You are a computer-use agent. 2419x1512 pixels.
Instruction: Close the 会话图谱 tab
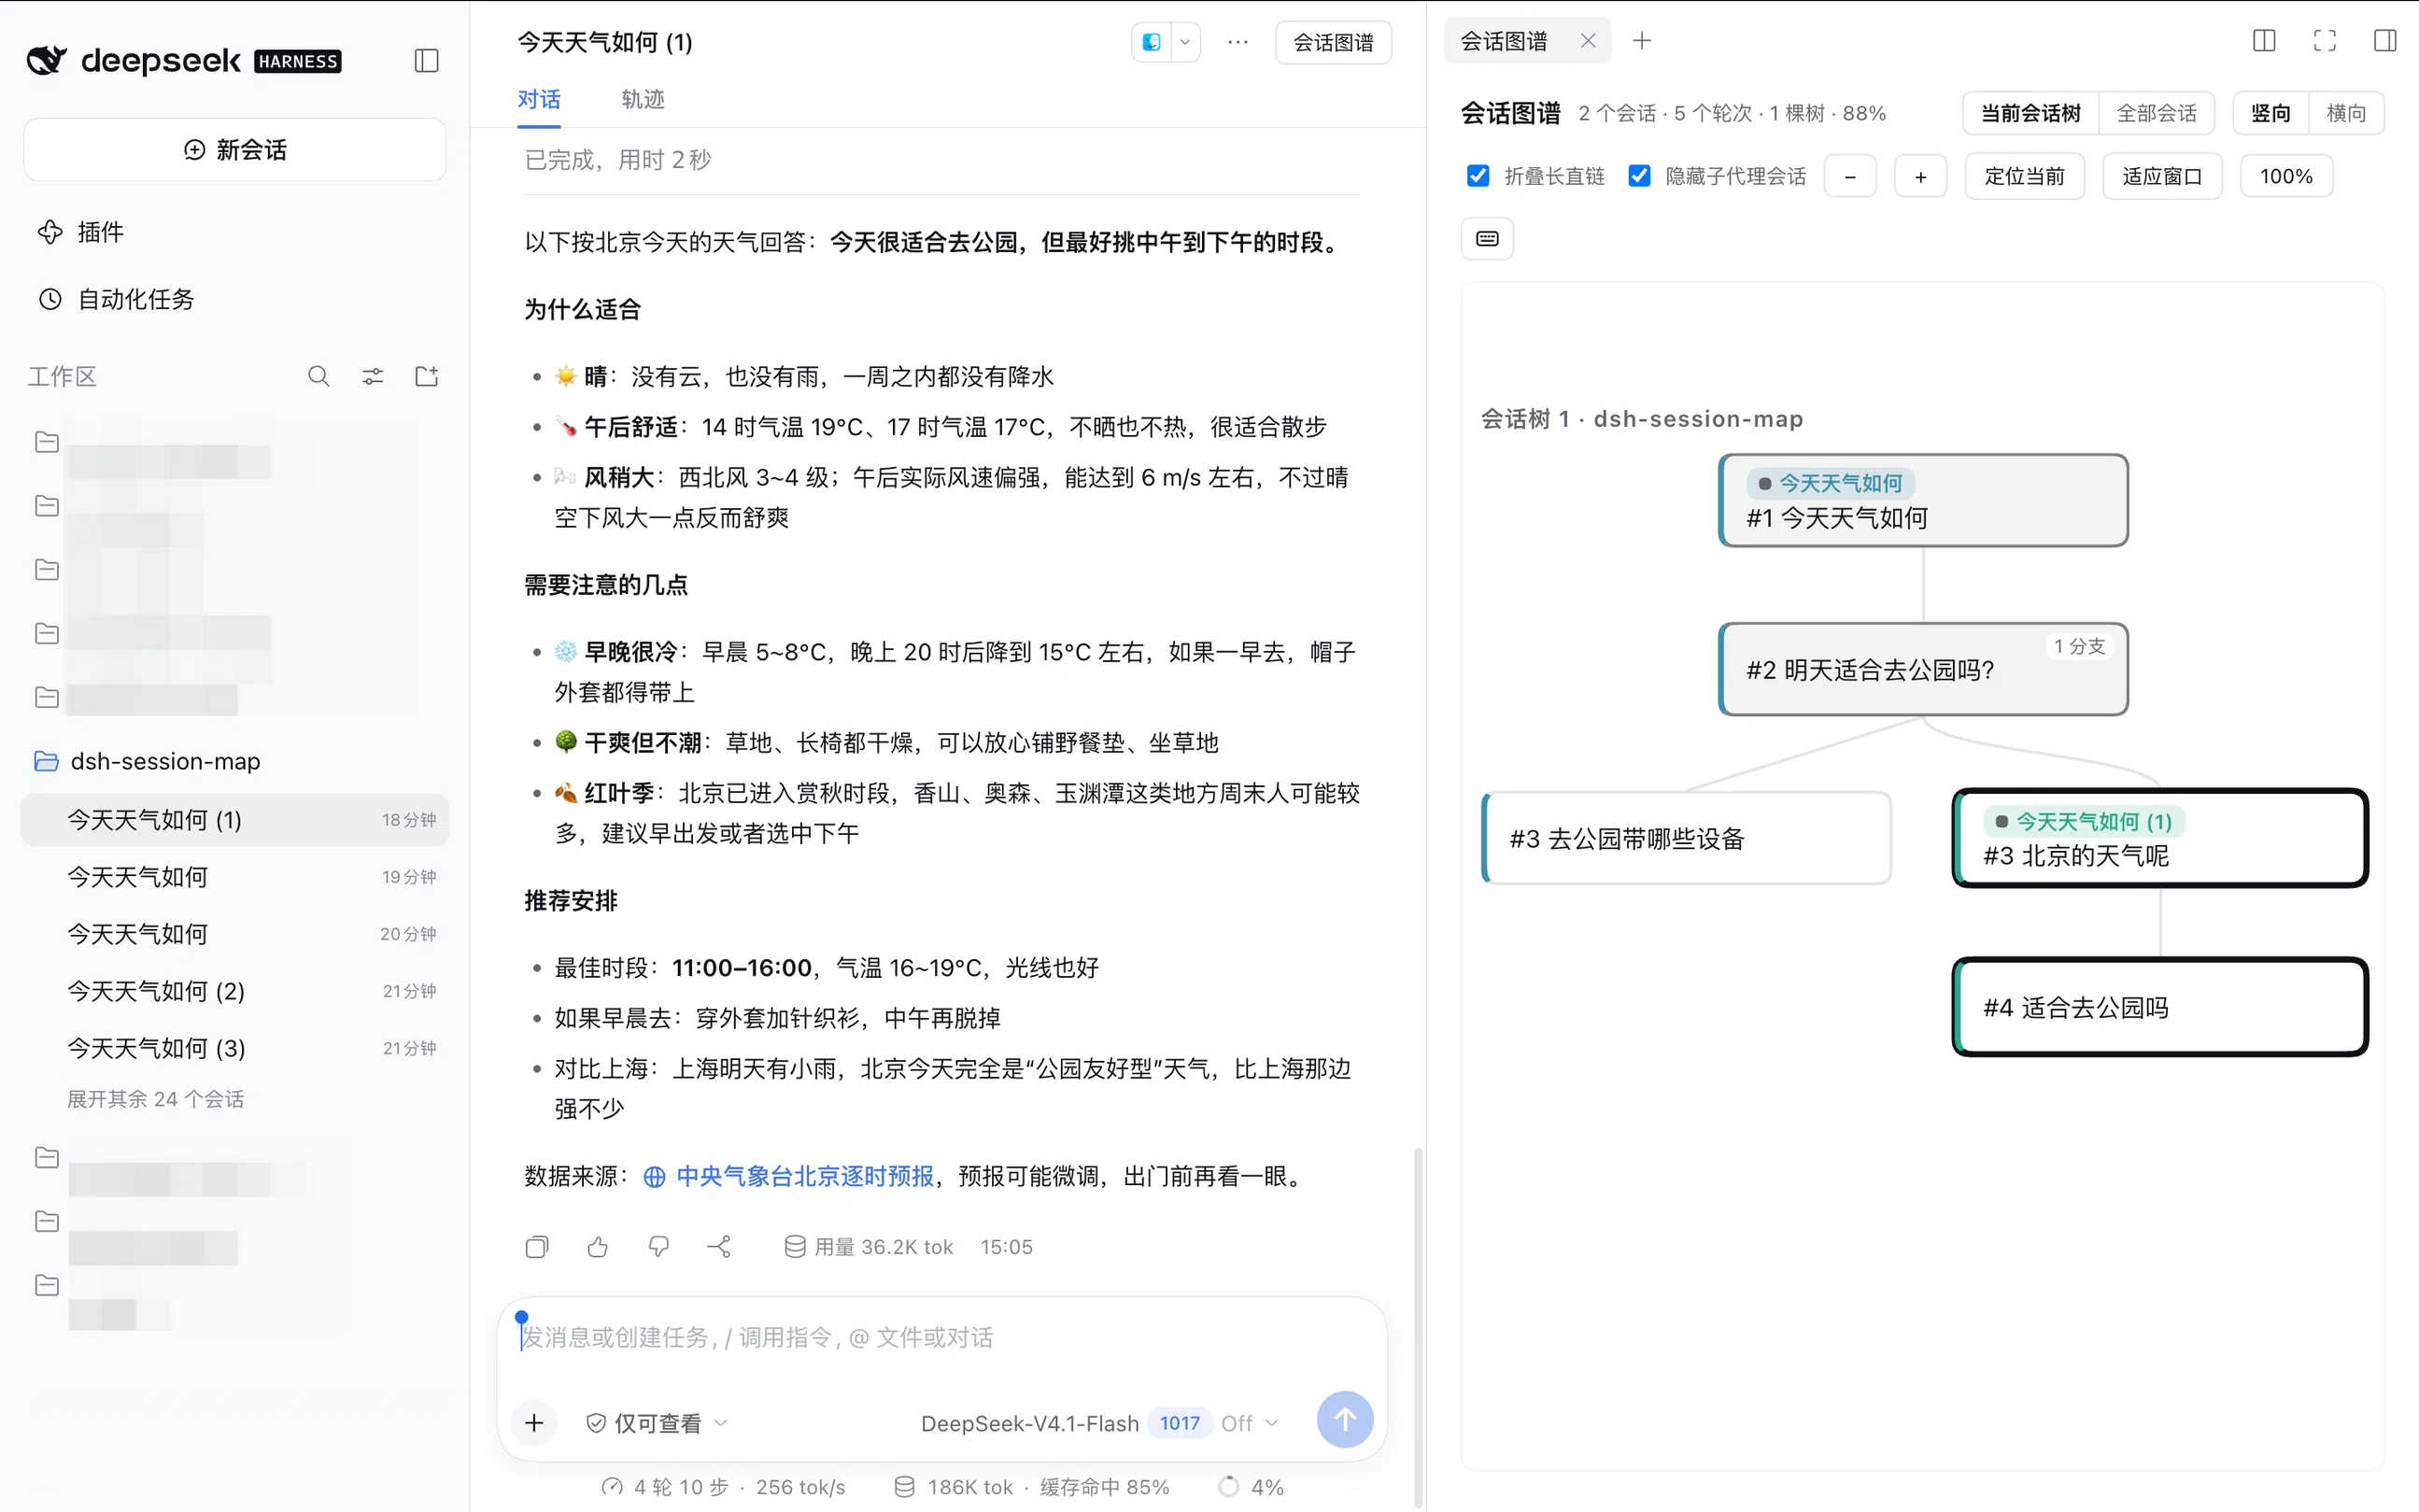(x=1588, y=41)
